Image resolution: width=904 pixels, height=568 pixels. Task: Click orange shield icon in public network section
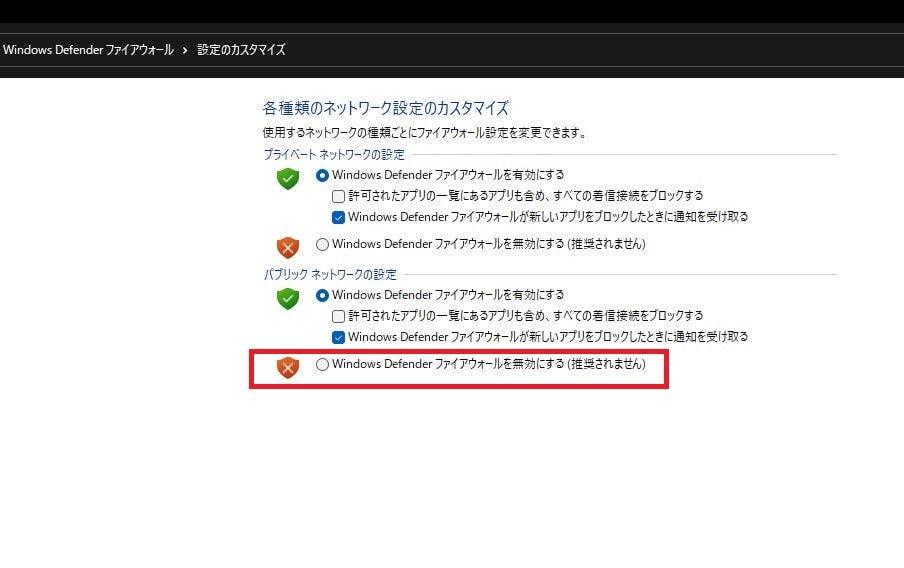pyautogui.click(x=288, y=367)
